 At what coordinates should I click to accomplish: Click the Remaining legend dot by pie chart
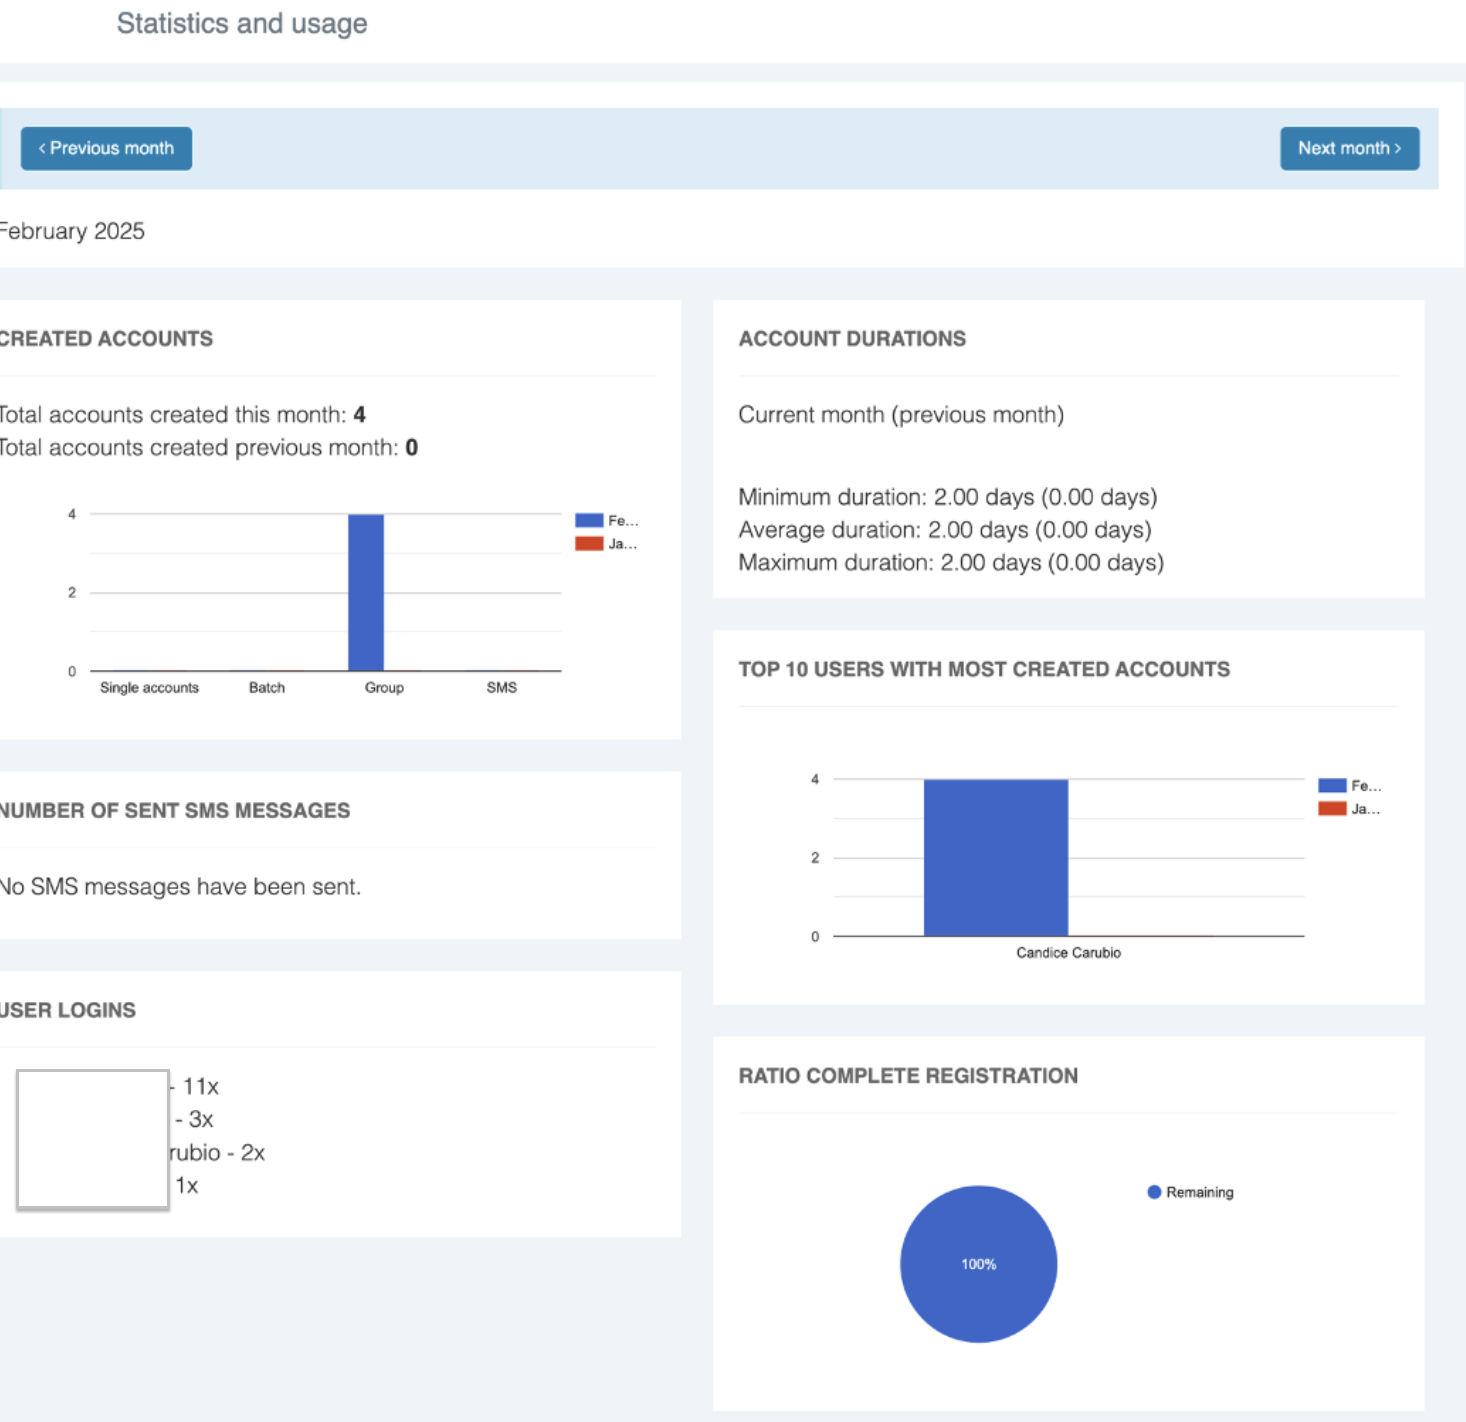tap(1154, 1192)
